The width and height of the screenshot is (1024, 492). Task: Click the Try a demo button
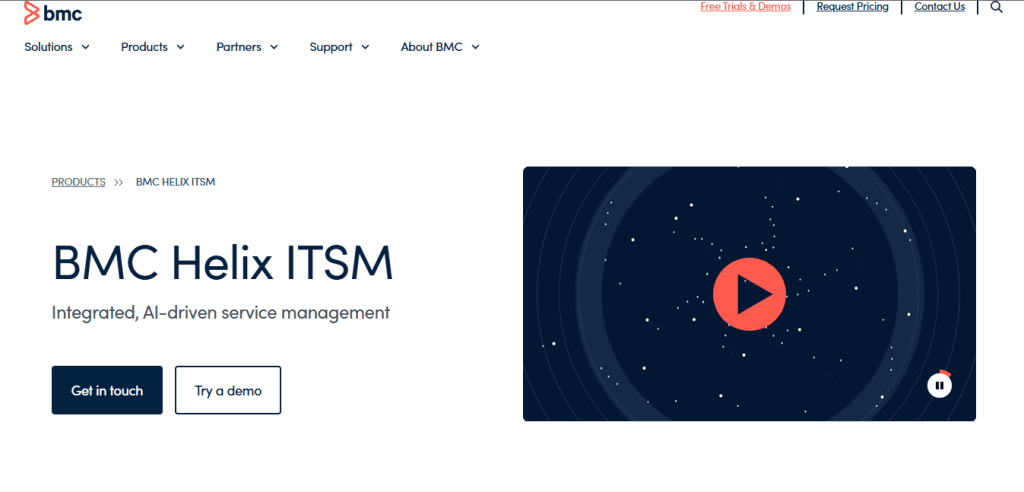click(228, 390)
